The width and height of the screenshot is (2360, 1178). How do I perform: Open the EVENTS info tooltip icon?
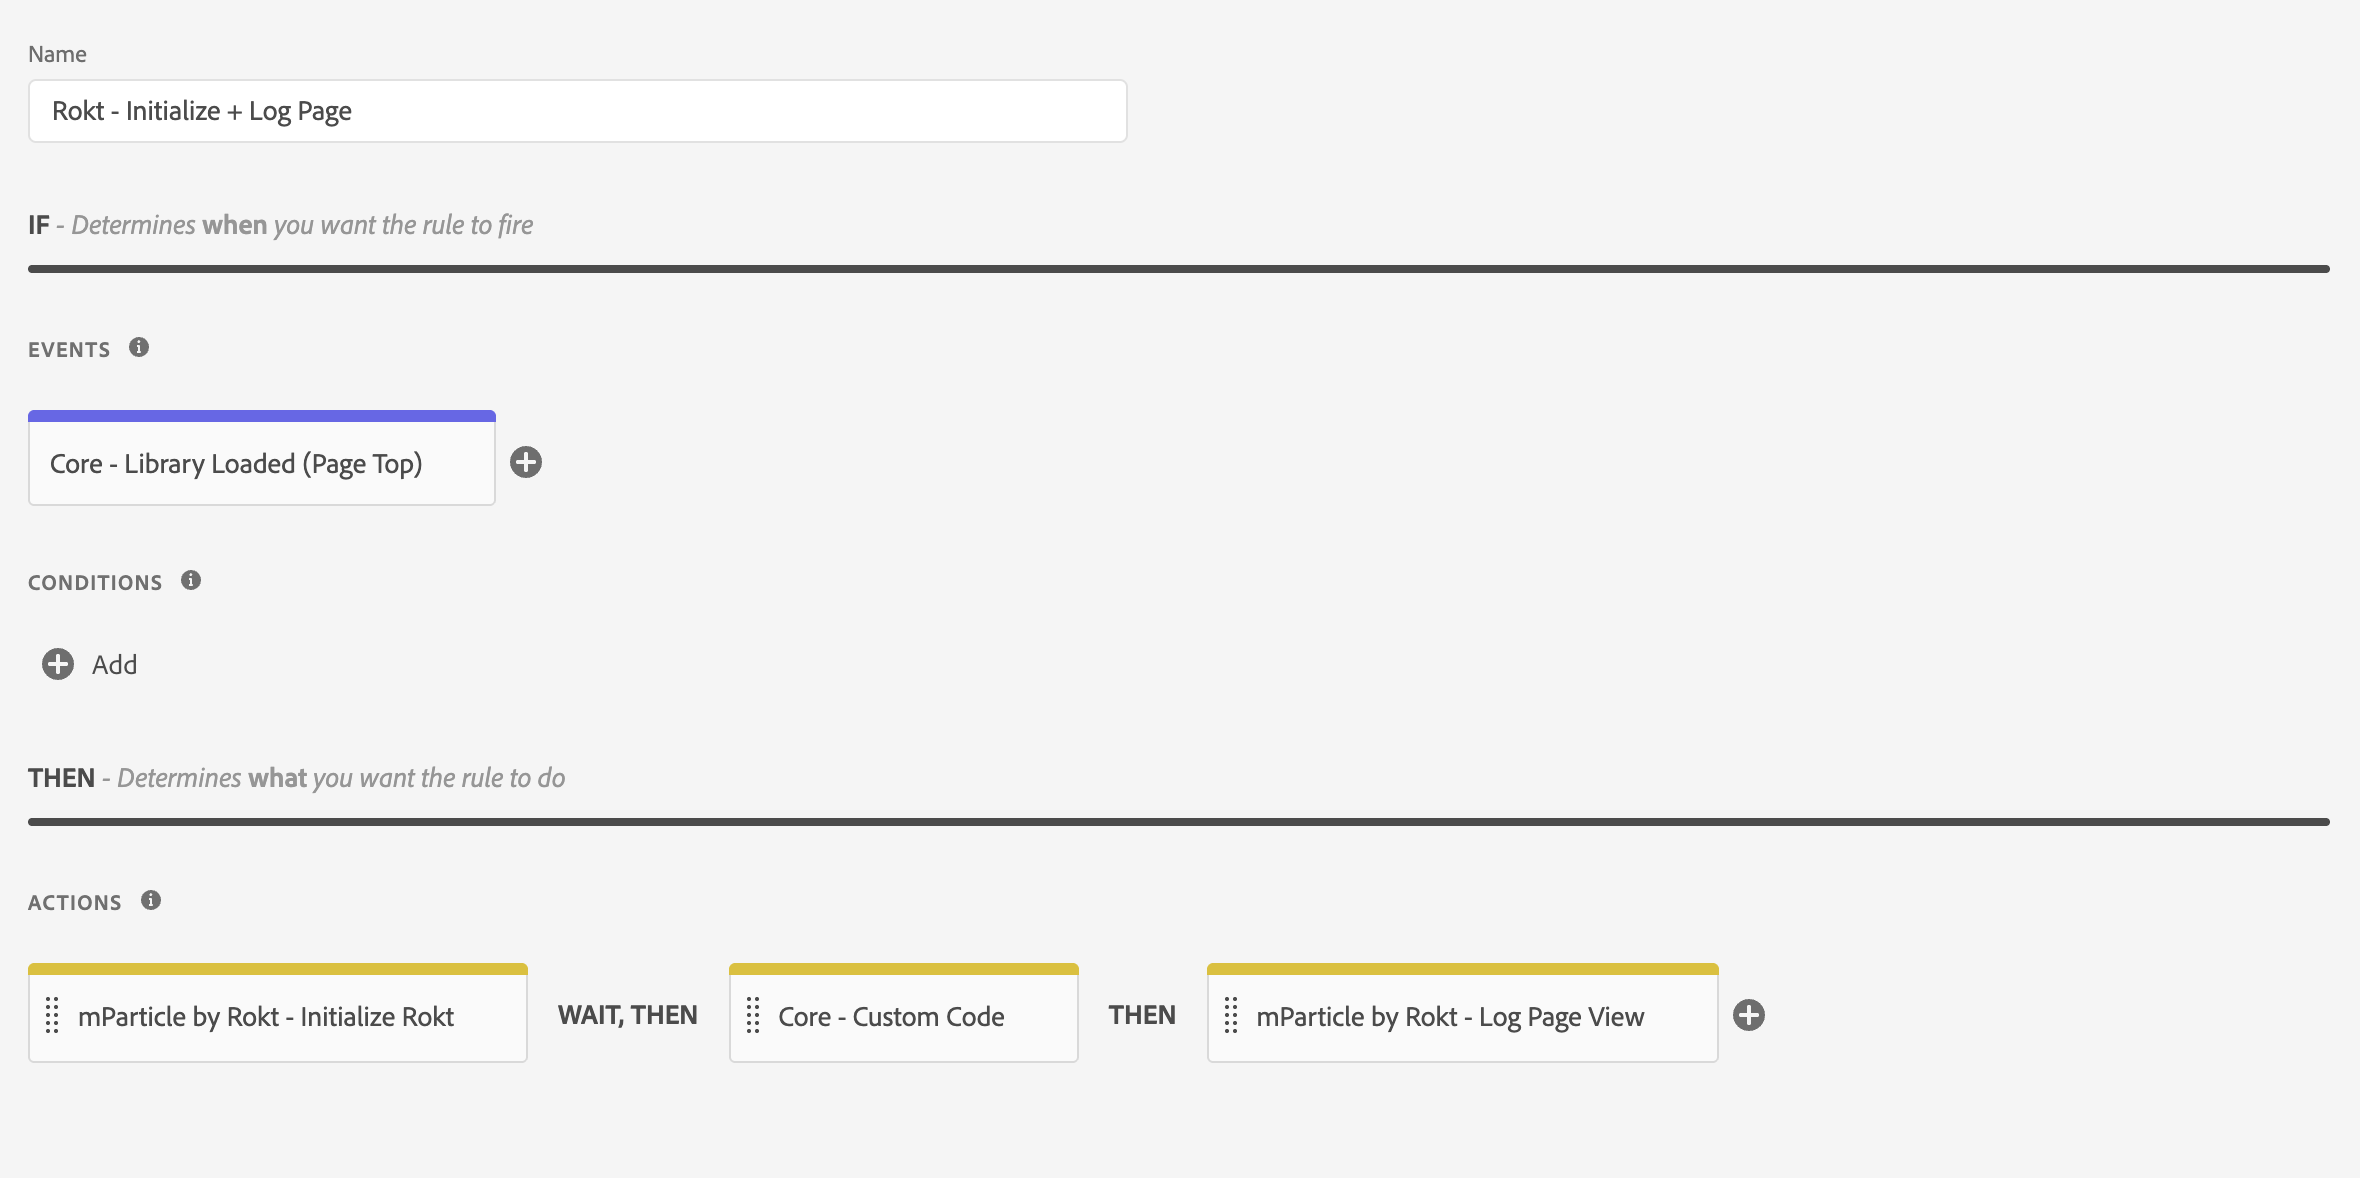point(139,348)
